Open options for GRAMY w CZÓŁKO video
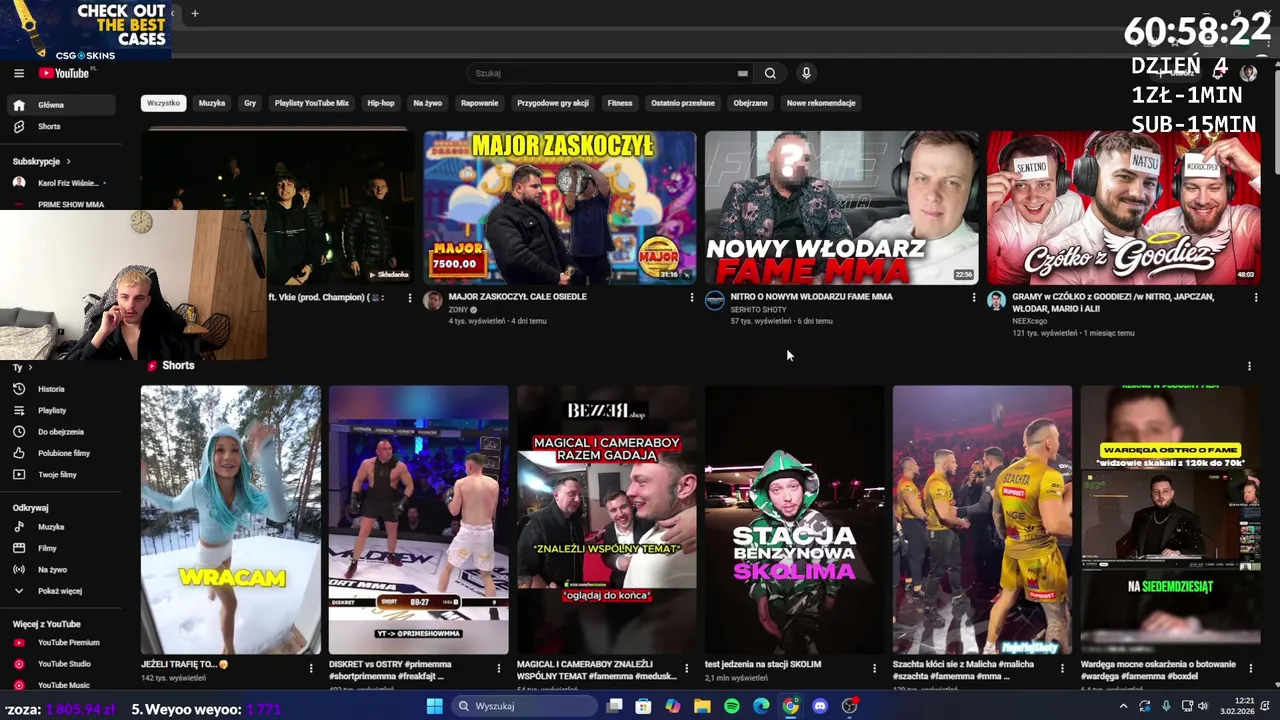The width and height of the screenshot is (1280, 720). click(1256, 297)
